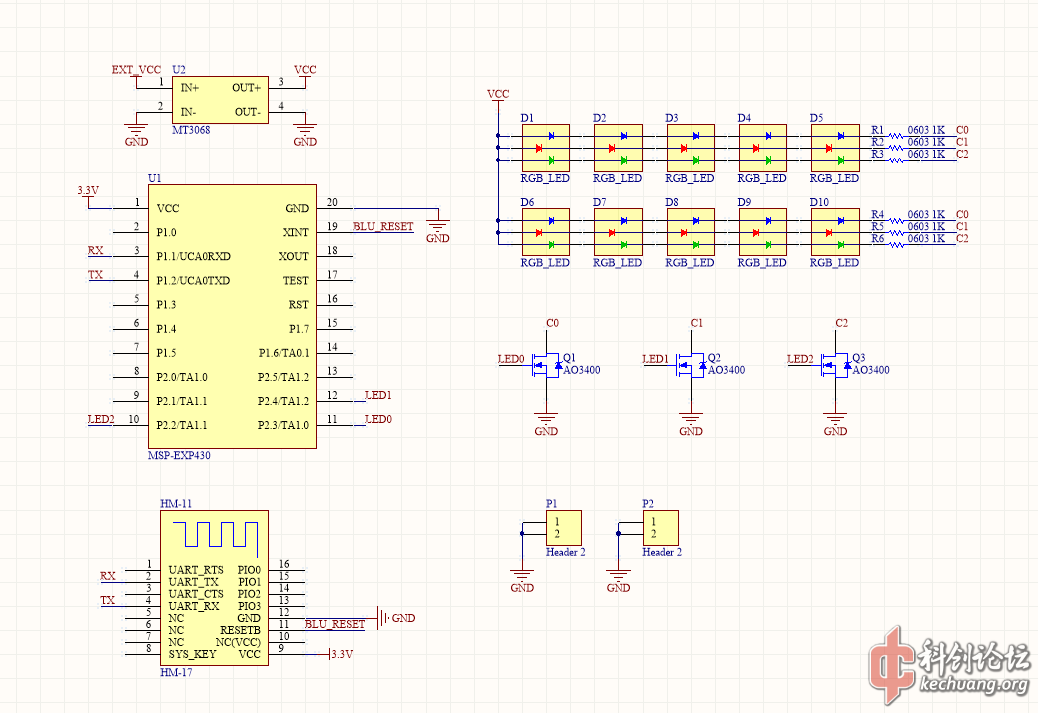Select the P1 Header 2 connector box
The image size is (1038, 713).
click(x=564, y=528)
